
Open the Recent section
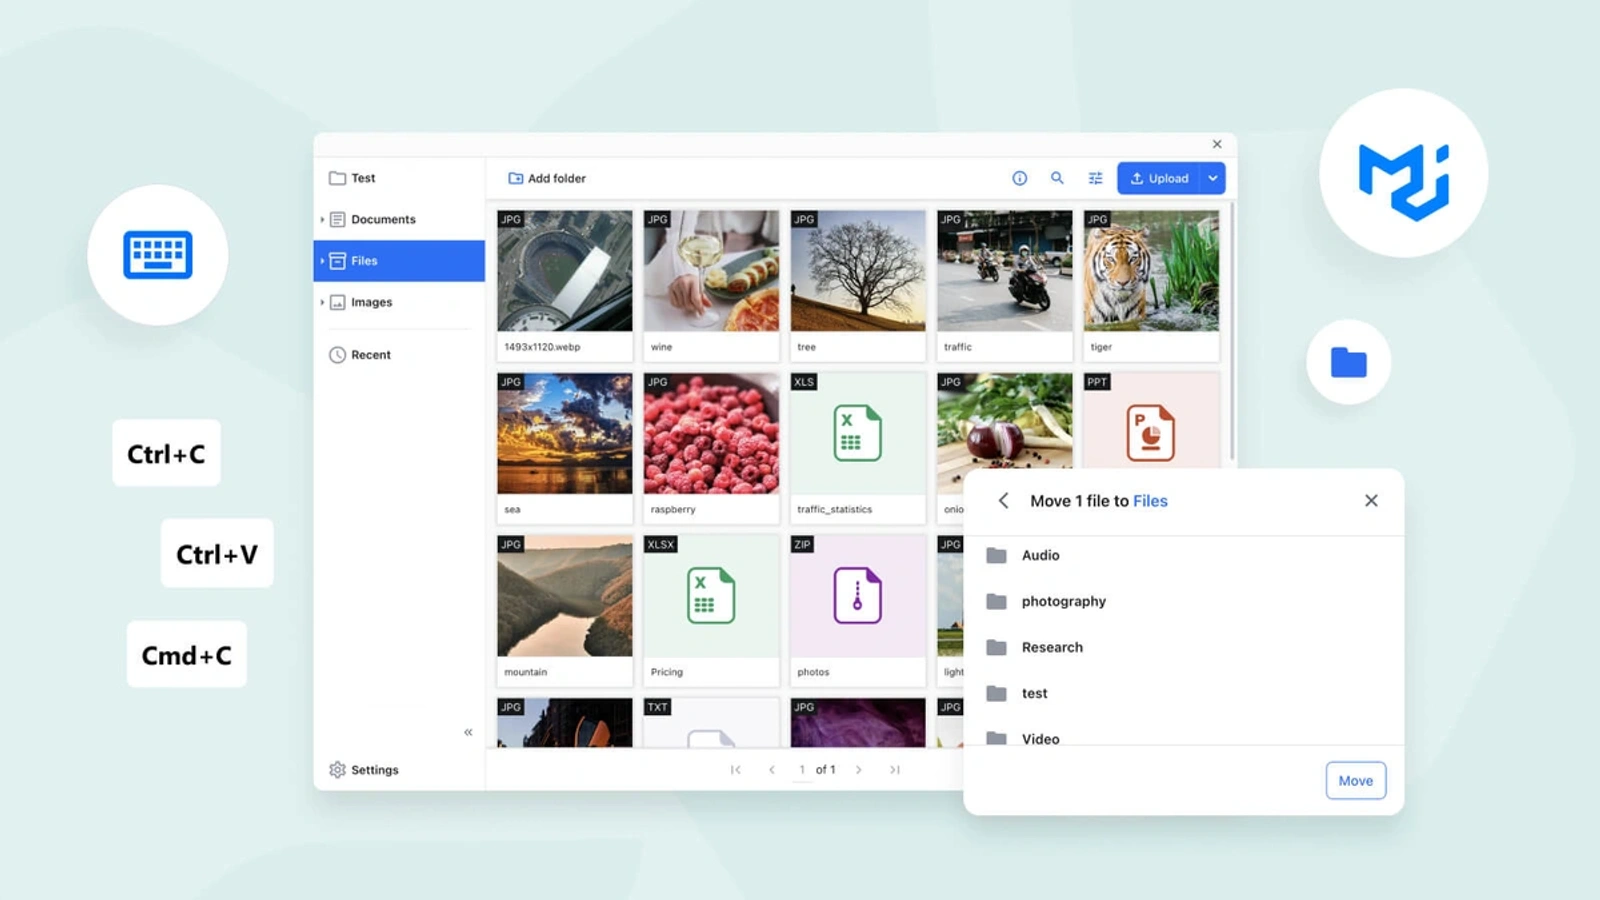coord(360,355)
